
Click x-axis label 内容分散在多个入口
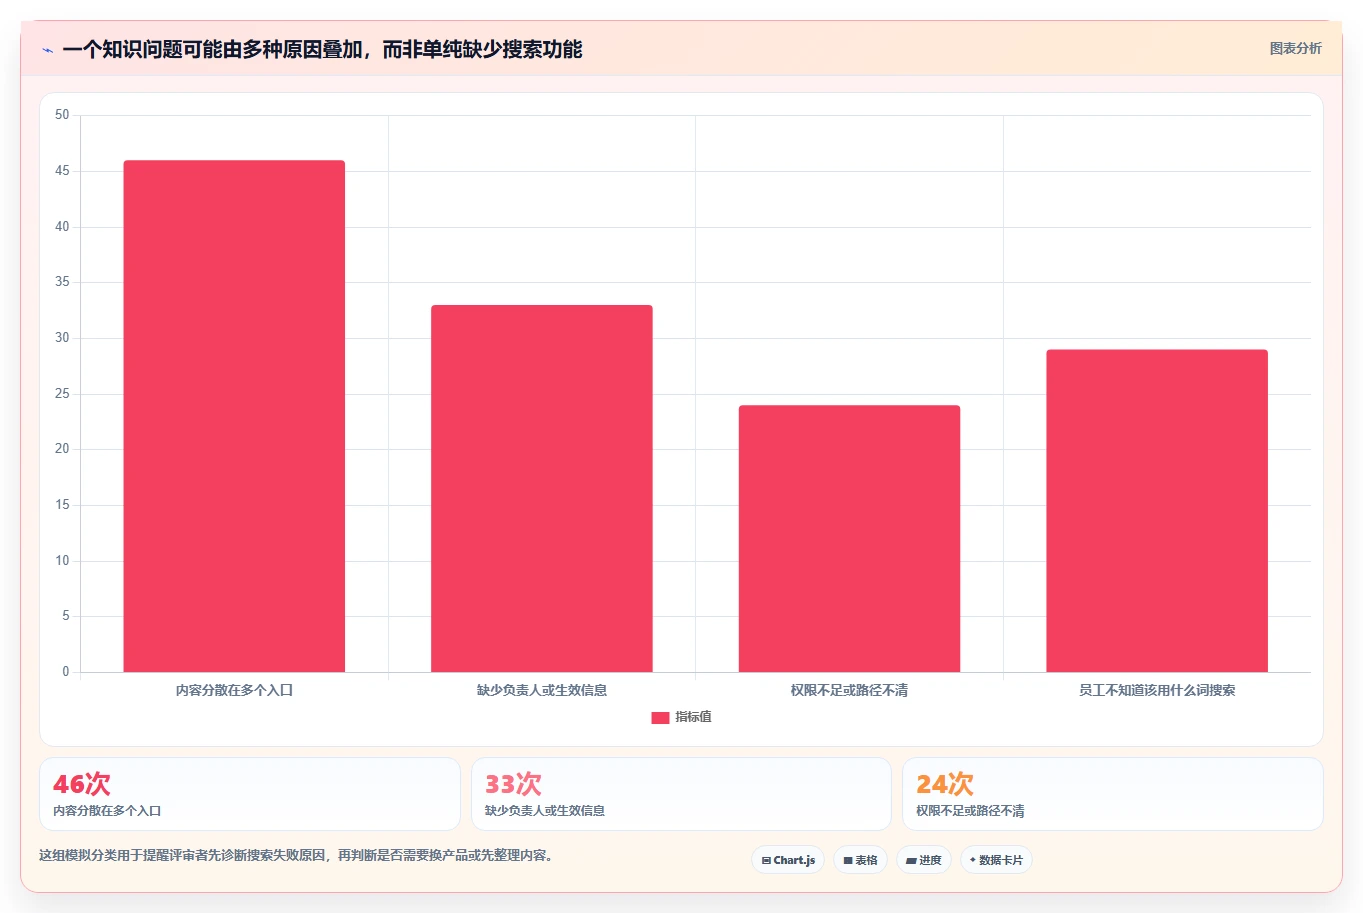(234, 690)
